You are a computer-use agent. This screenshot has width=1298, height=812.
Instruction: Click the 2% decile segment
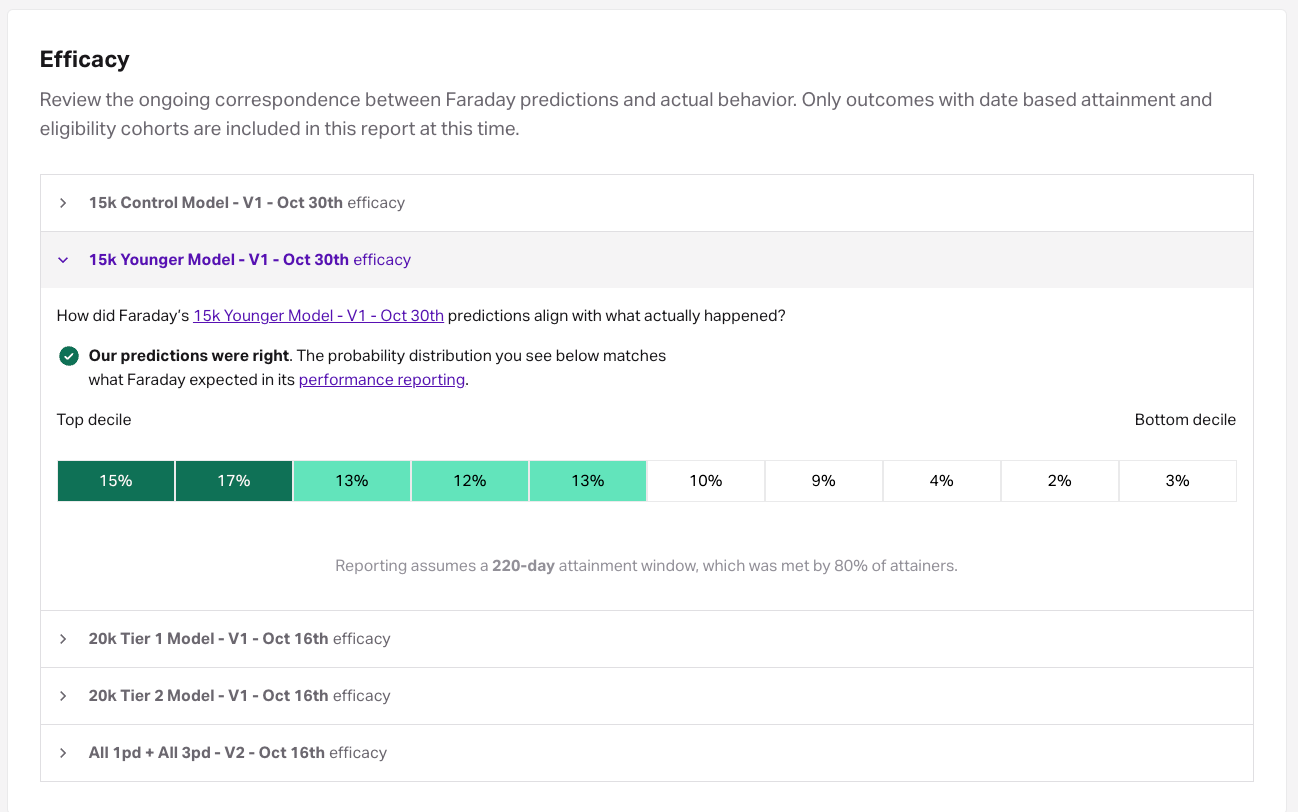point(1060,481)
